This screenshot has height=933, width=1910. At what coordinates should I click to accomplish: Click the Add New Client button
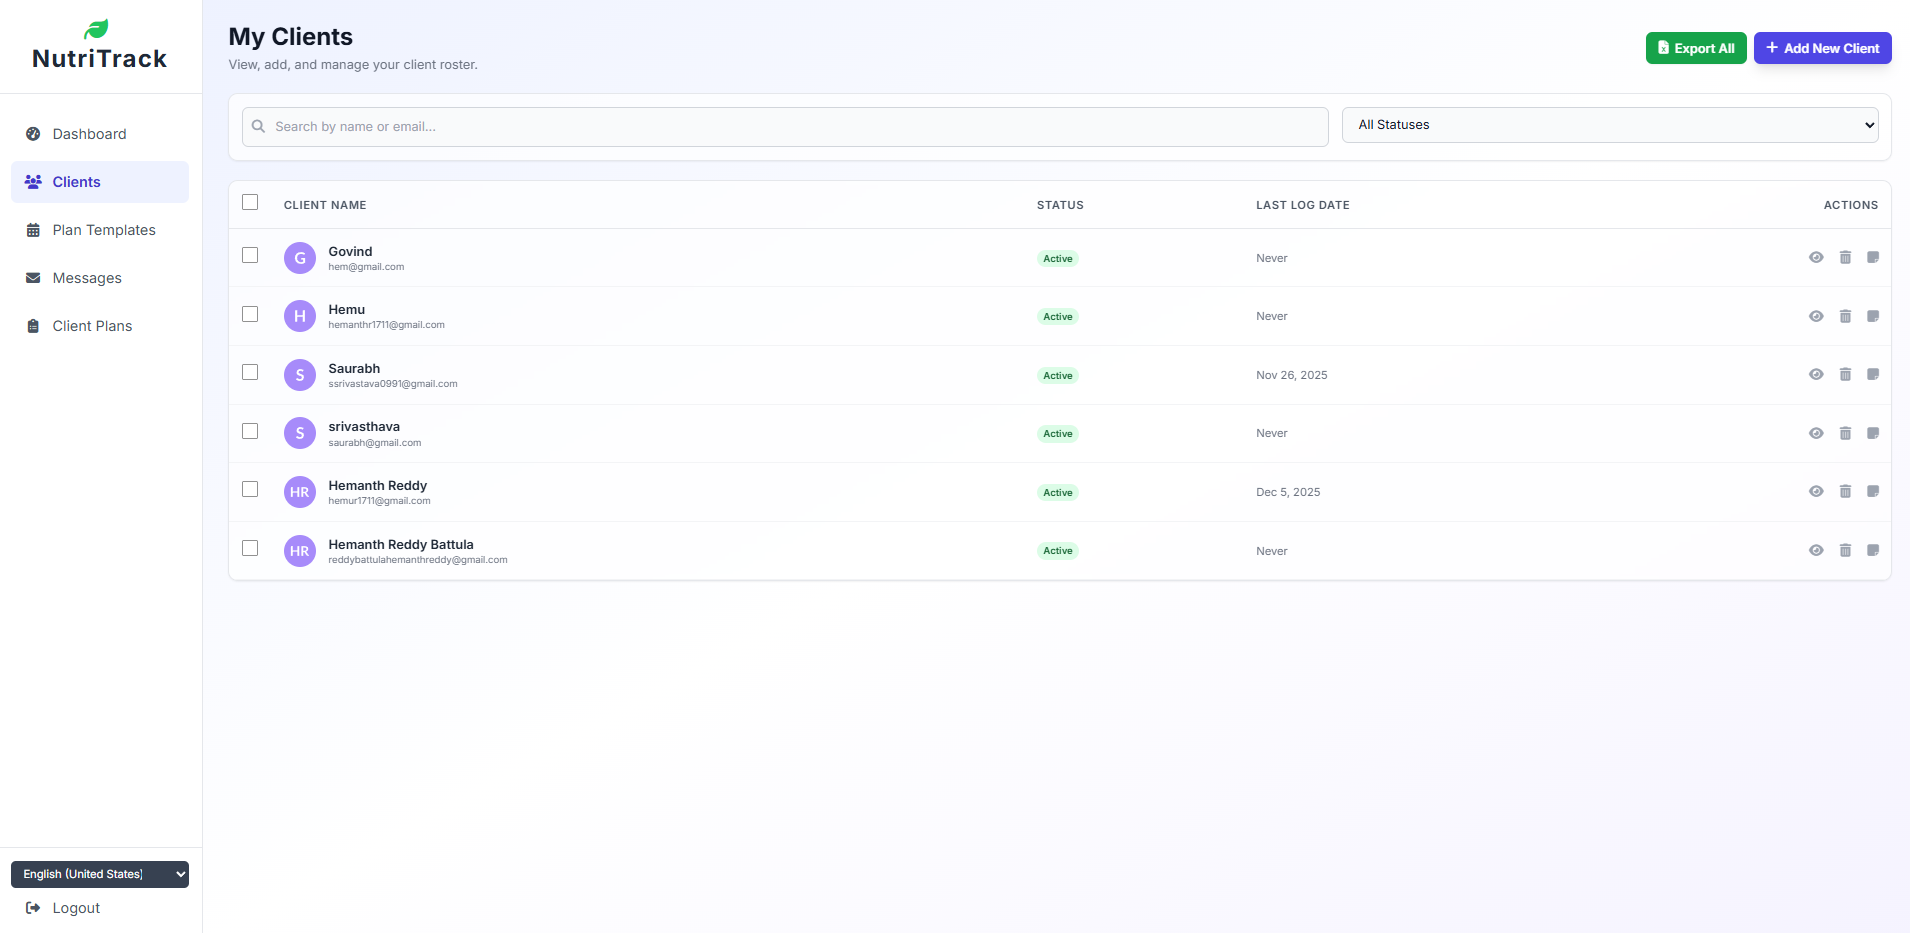[1821, 47]
